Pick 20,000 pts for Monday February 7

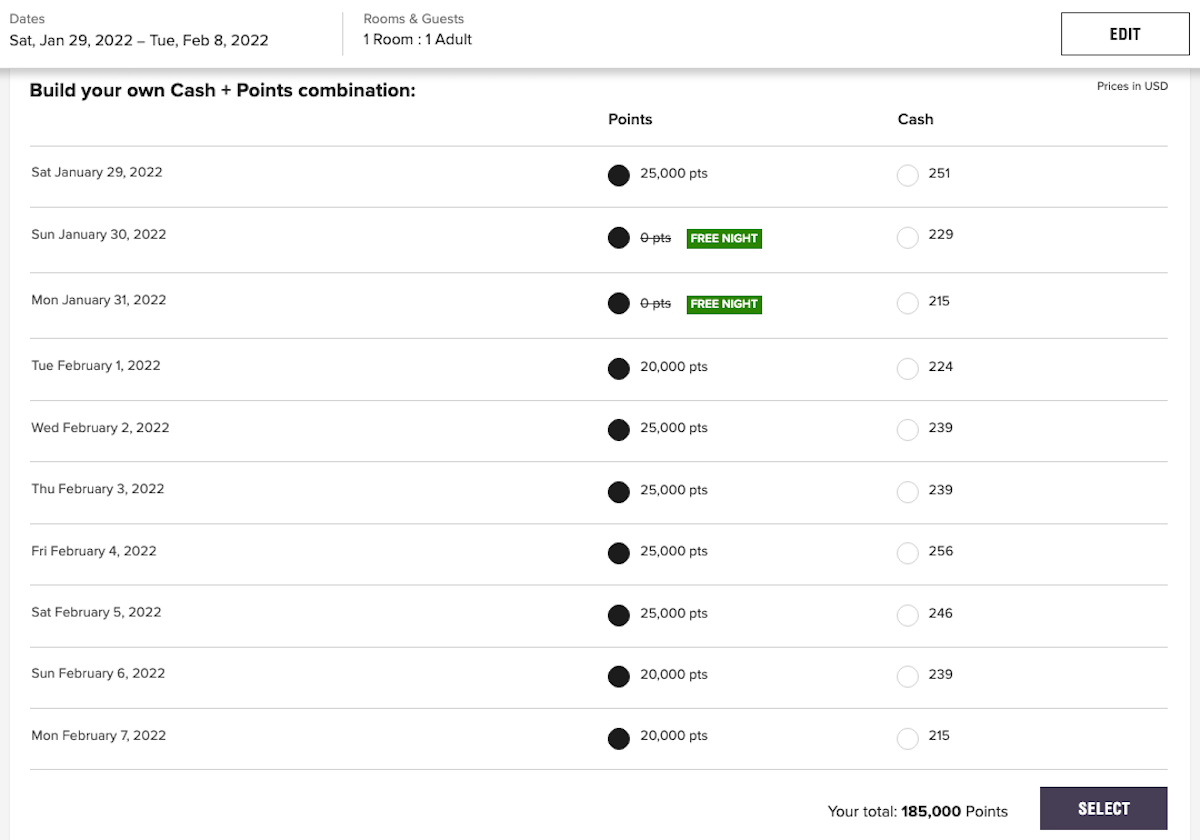(619, 738)
